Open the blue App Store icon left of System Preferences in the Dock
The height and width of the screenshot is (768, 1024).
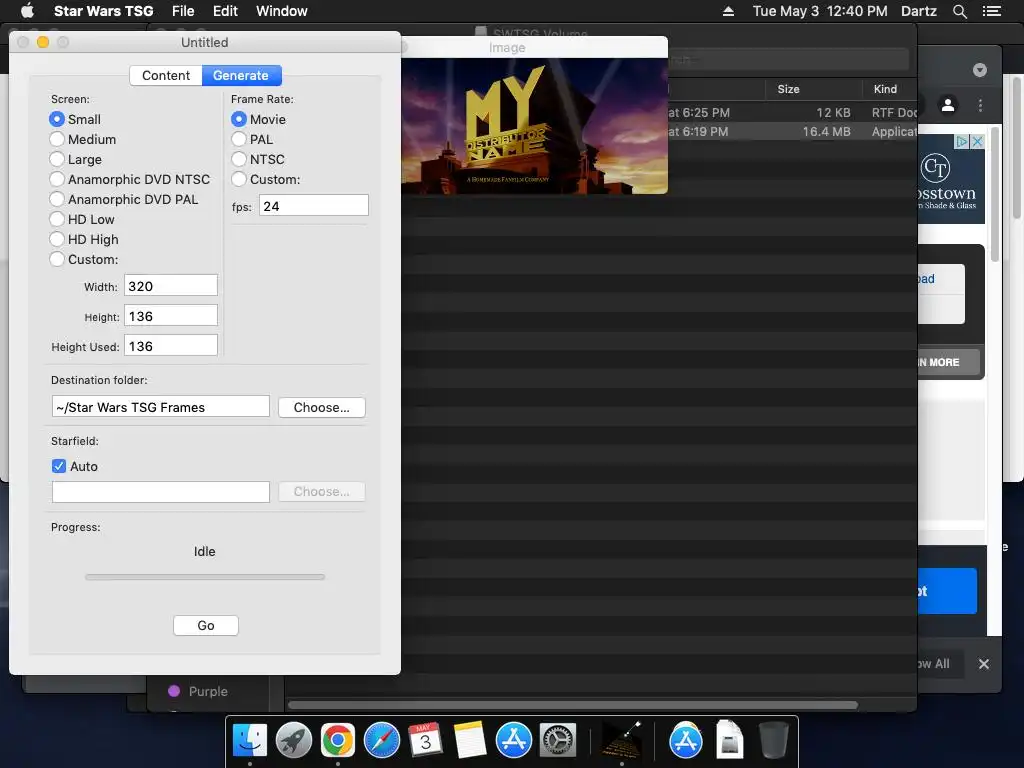514,741
